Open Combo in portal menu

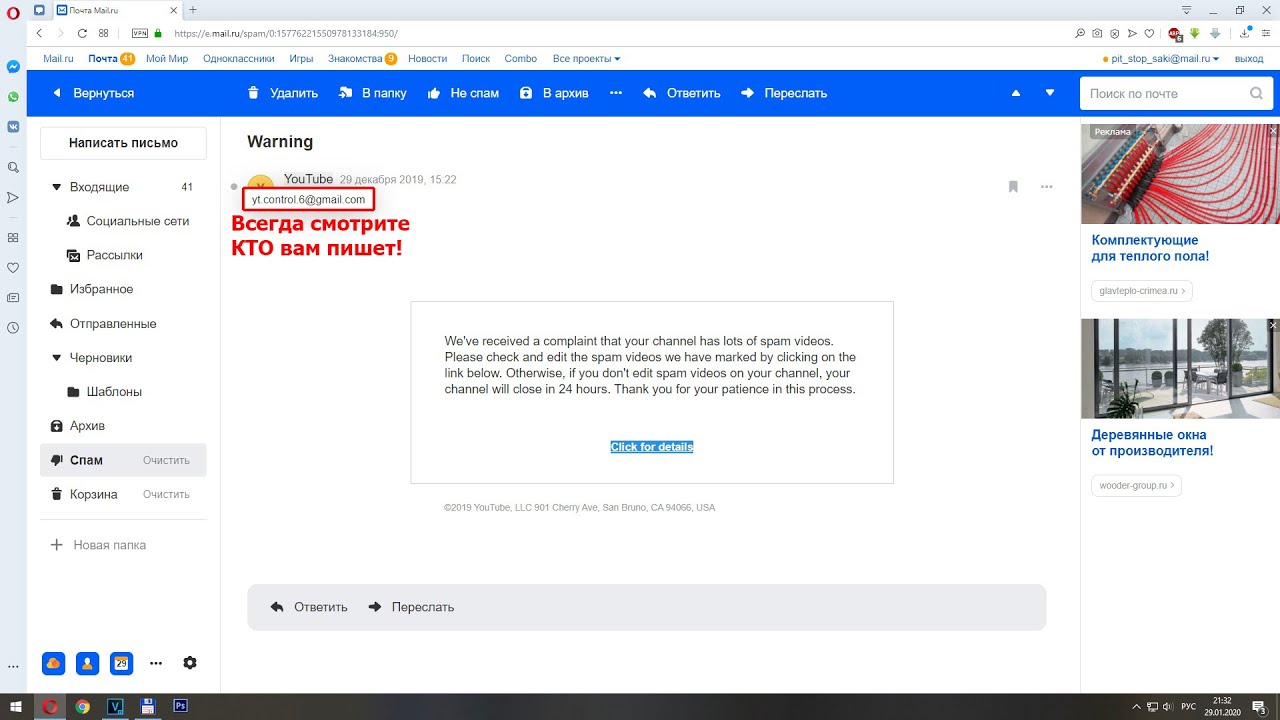[x=521, y=59]
